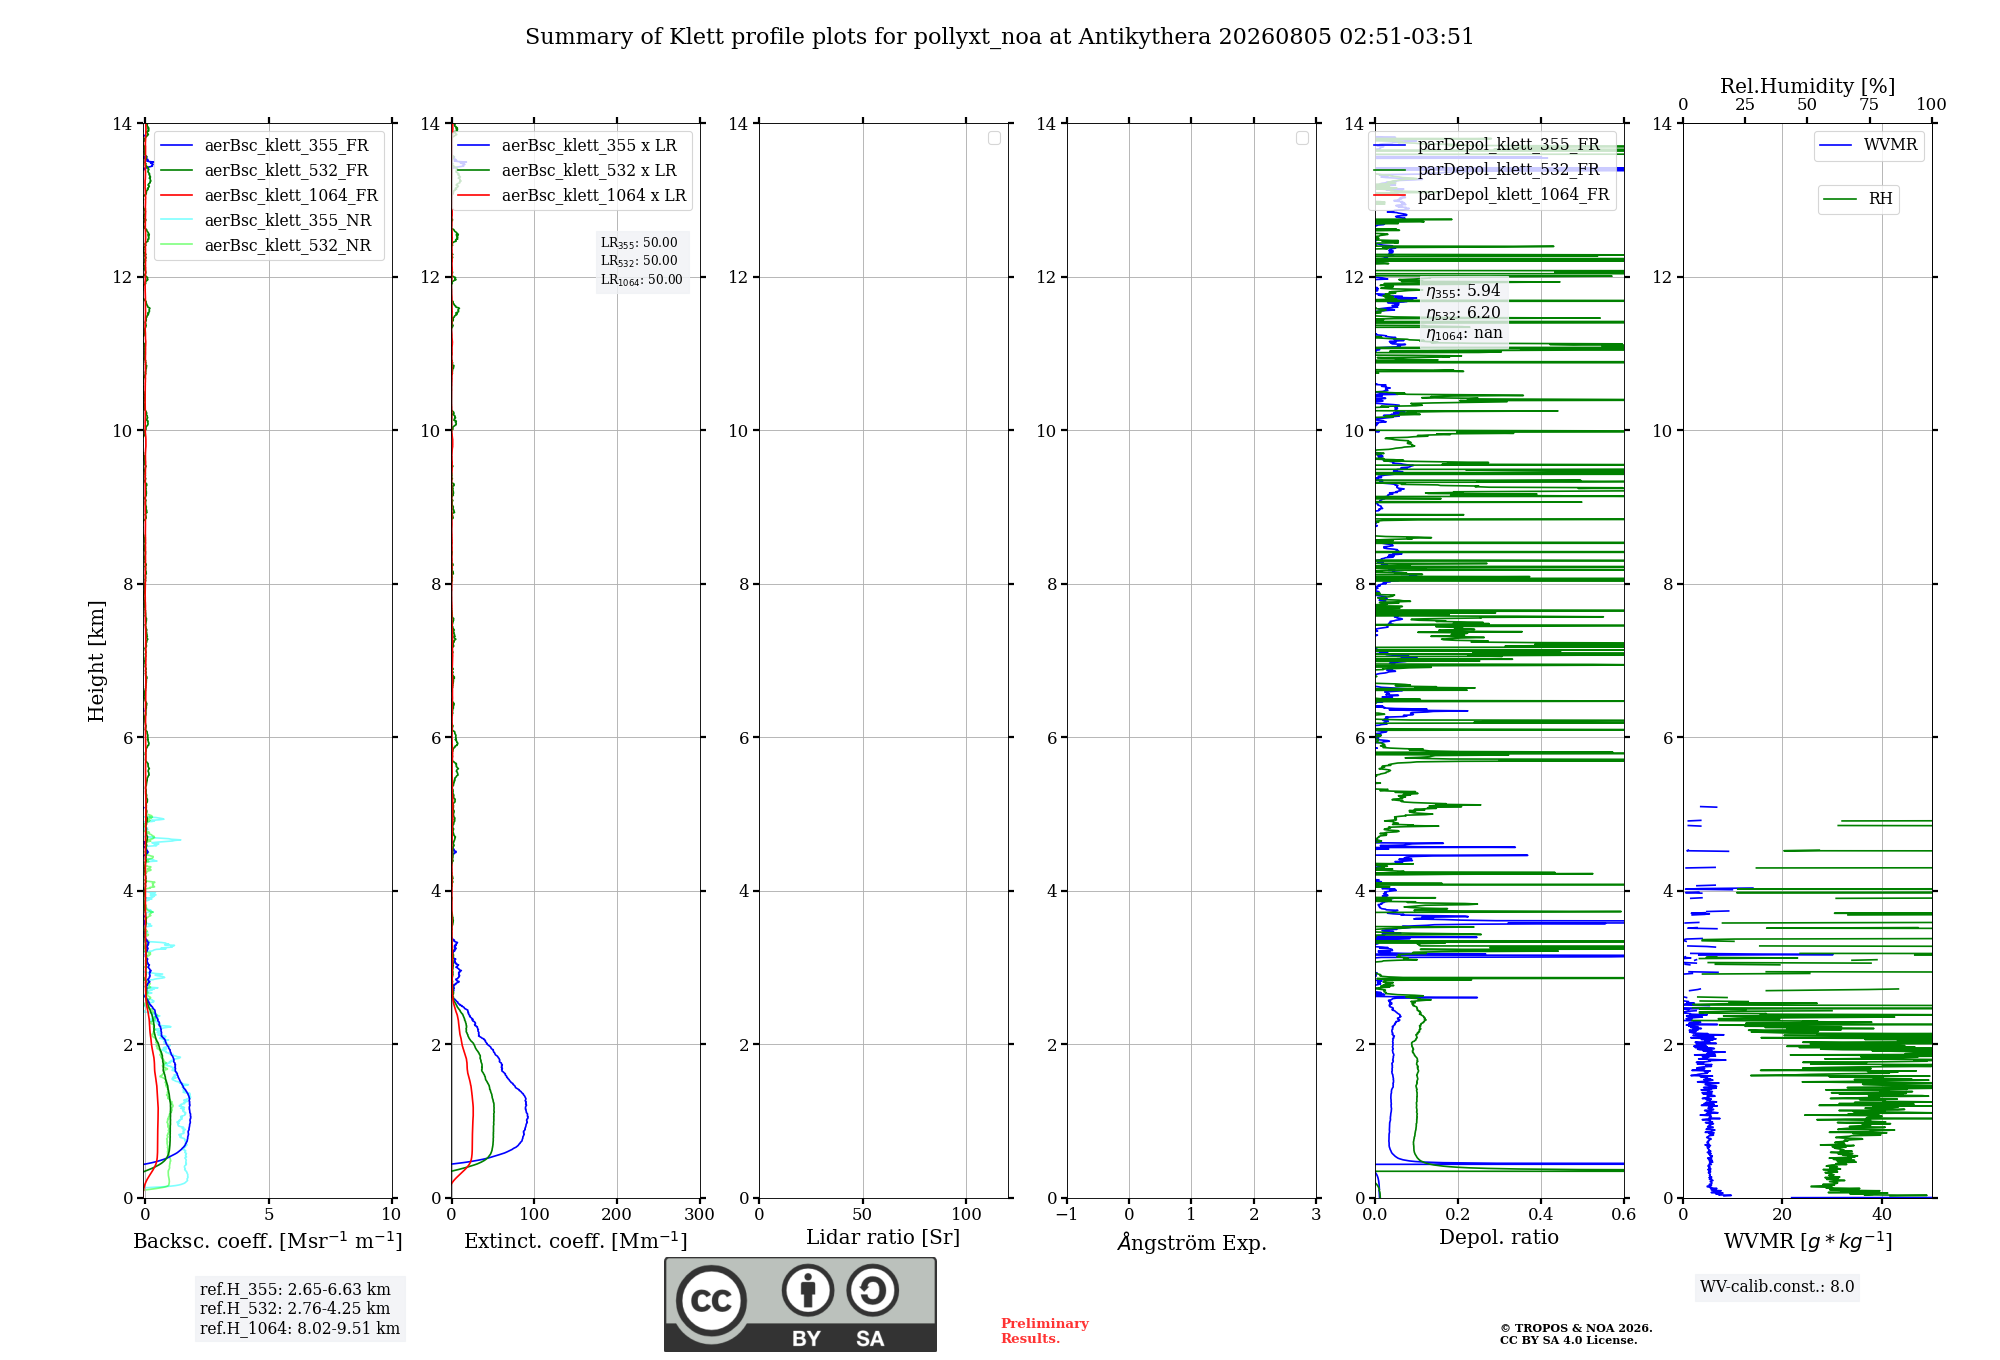Click the 'CC BY SA 4.0 License.' text

tap(1569, 1340)
